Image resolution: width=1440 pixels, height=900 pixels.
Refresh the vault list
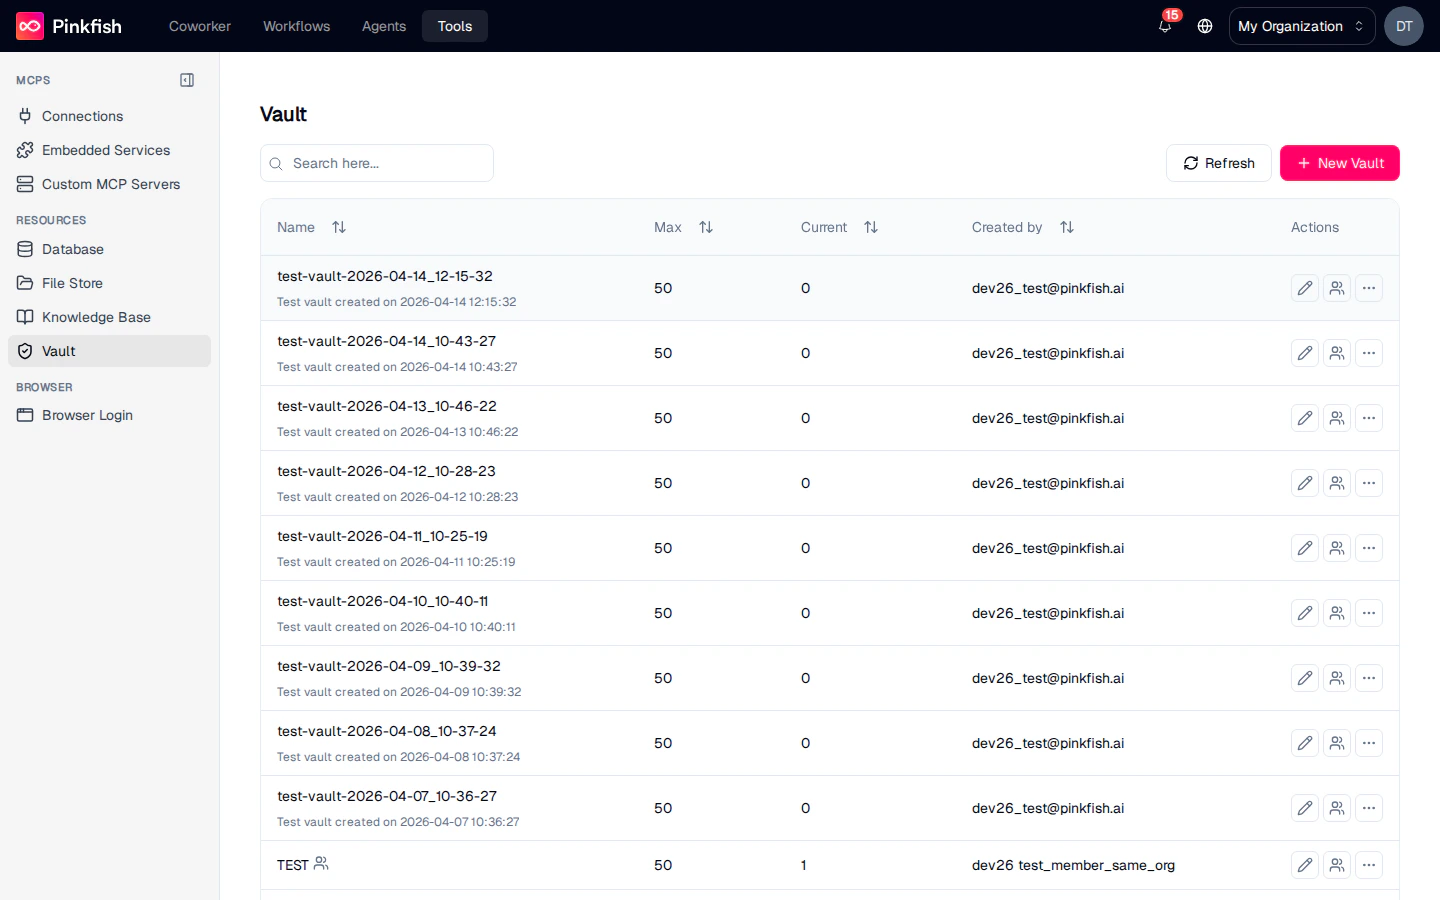[x=1218, y=163]
